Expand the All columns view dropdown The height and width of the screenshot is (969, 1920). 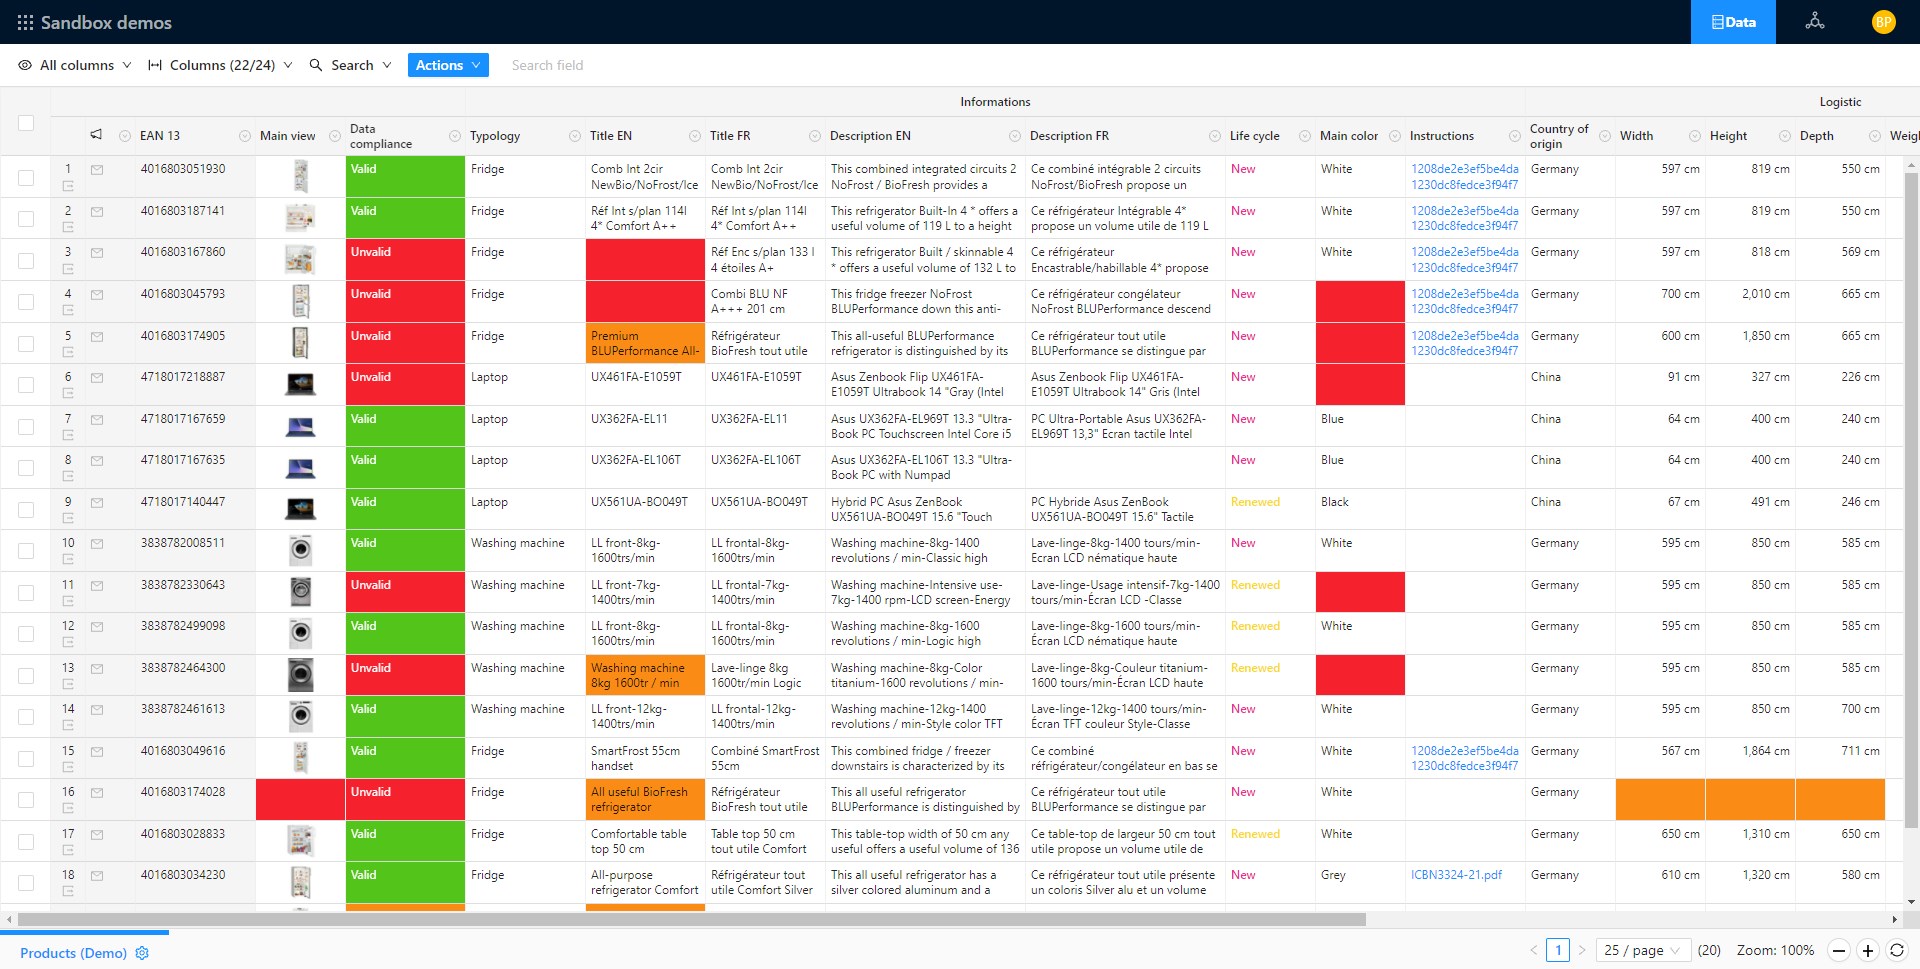[x=76, y=65]
